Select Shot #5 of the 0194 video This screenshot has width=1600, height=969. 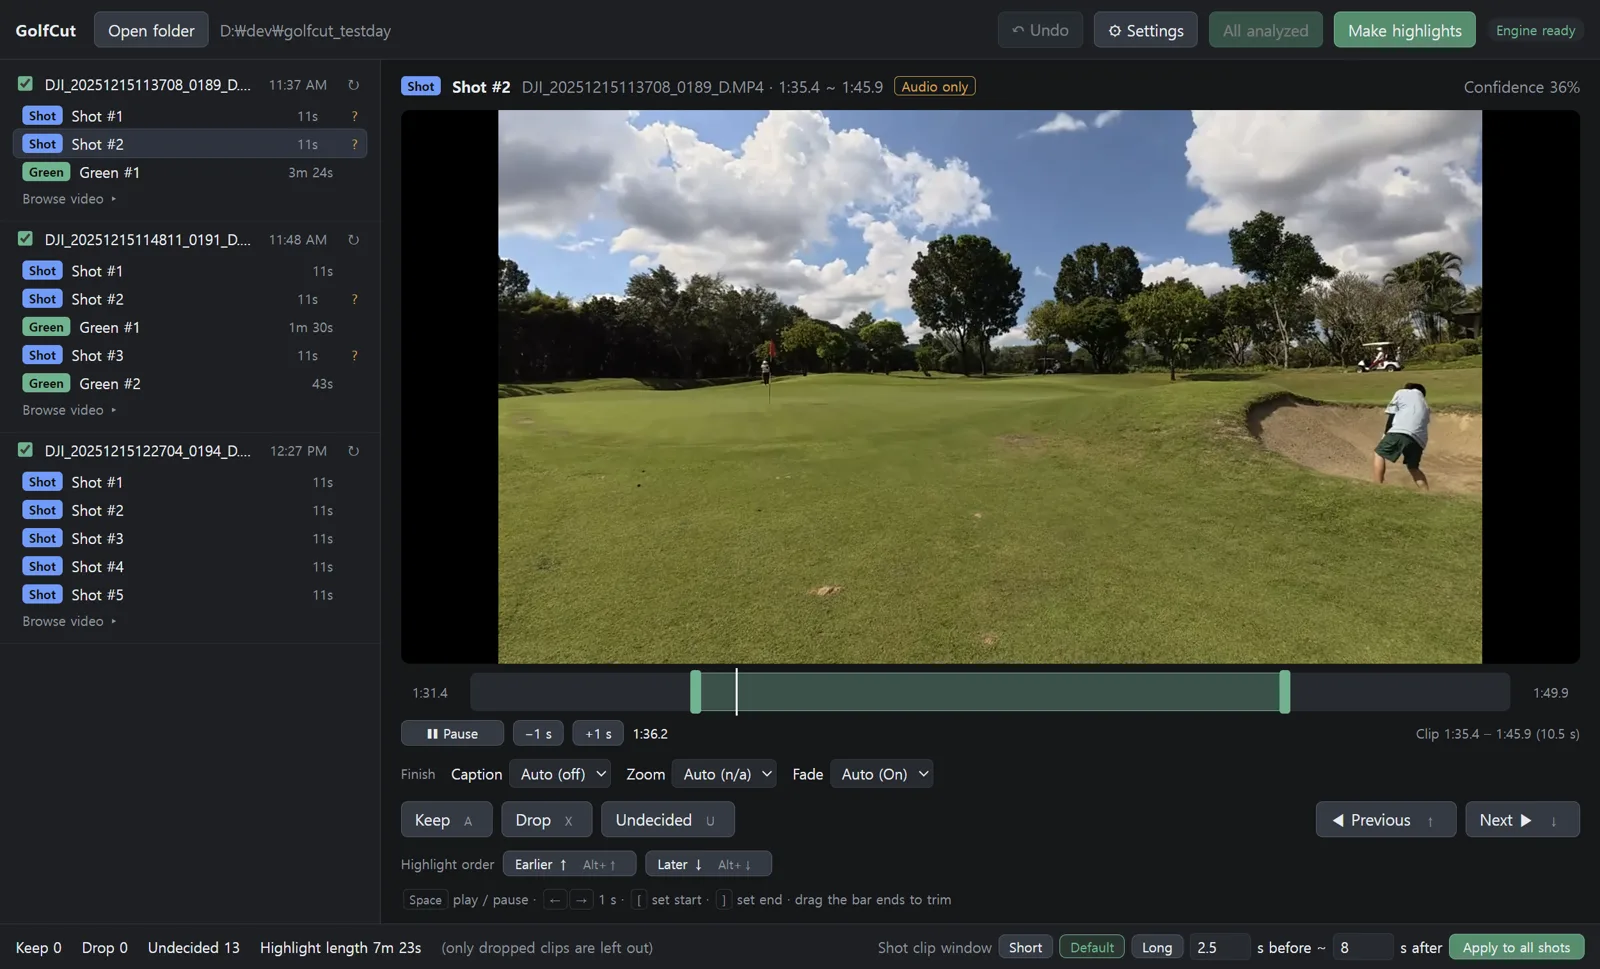point(189,595)
